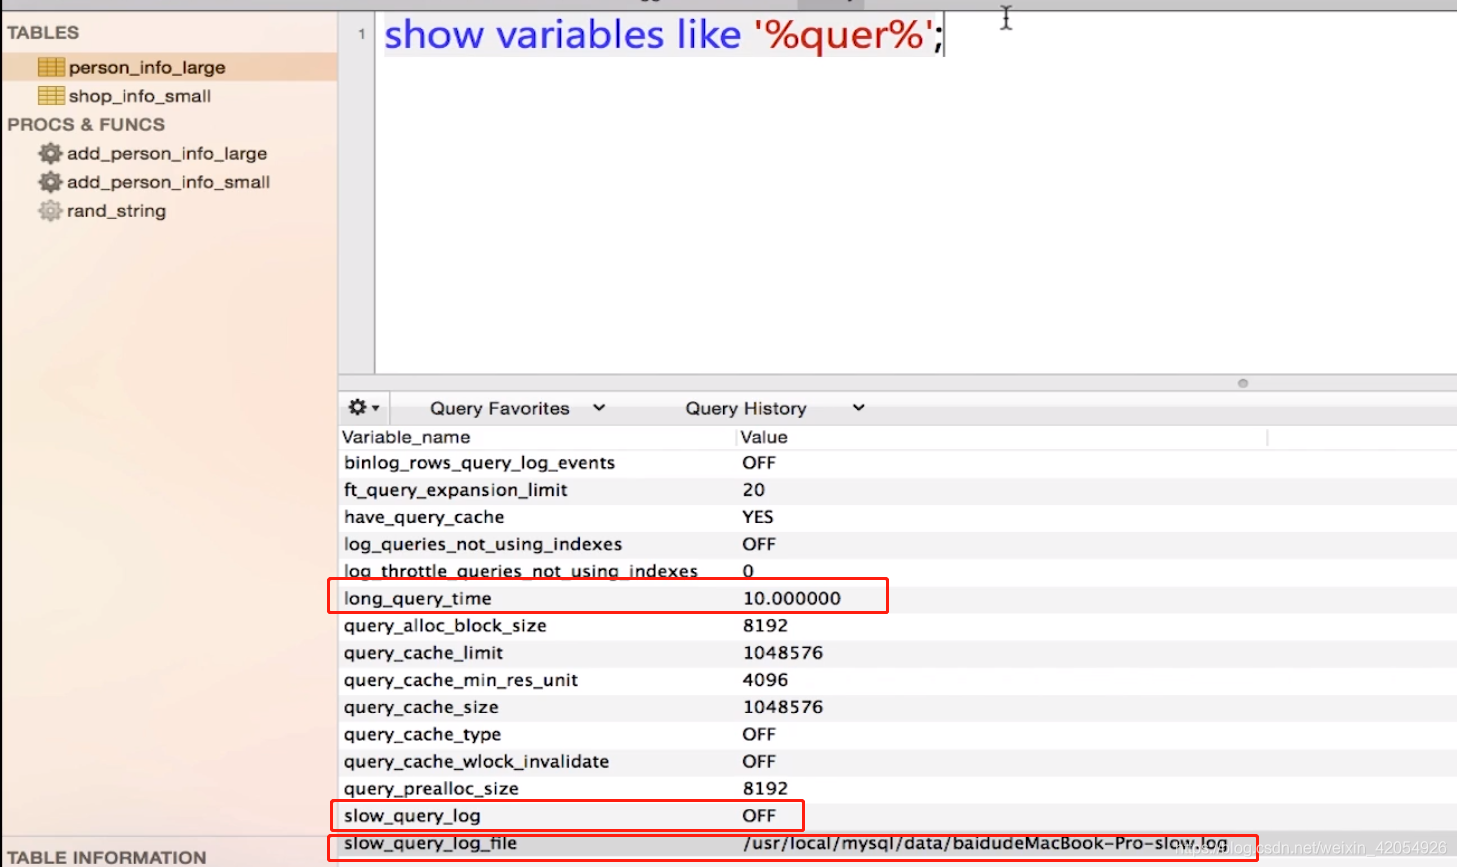Click the editor/results pane split handle
Screen dimensions: 1457x867
1243,383
